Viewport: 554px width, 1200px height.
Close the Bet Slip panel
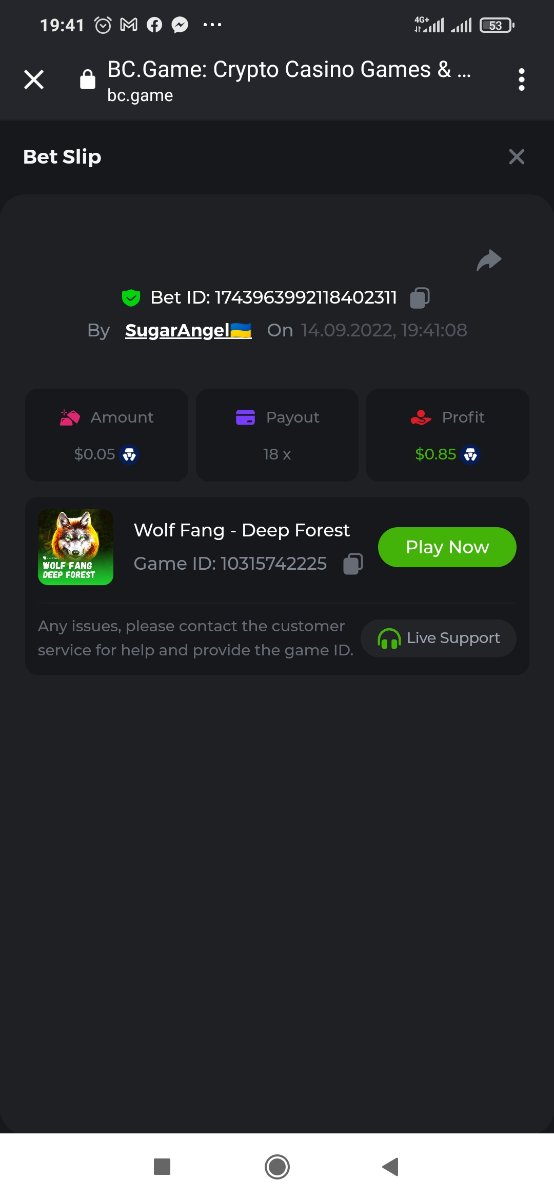point(516,157)
